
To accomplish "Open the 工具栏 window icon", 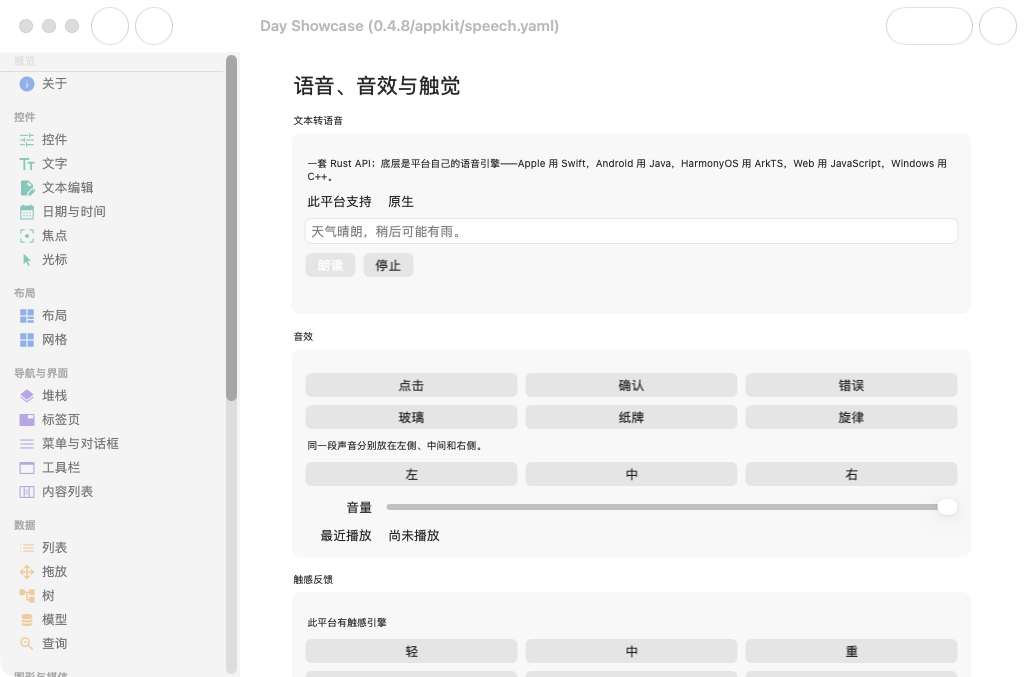I will (x=27, y=468).
